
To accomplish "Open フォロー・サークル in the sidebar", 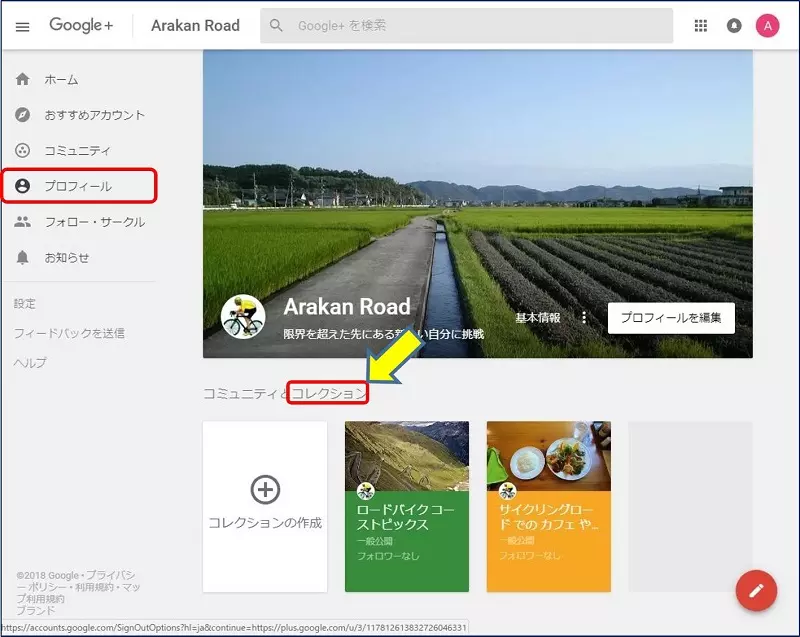I will click(95, 222).
